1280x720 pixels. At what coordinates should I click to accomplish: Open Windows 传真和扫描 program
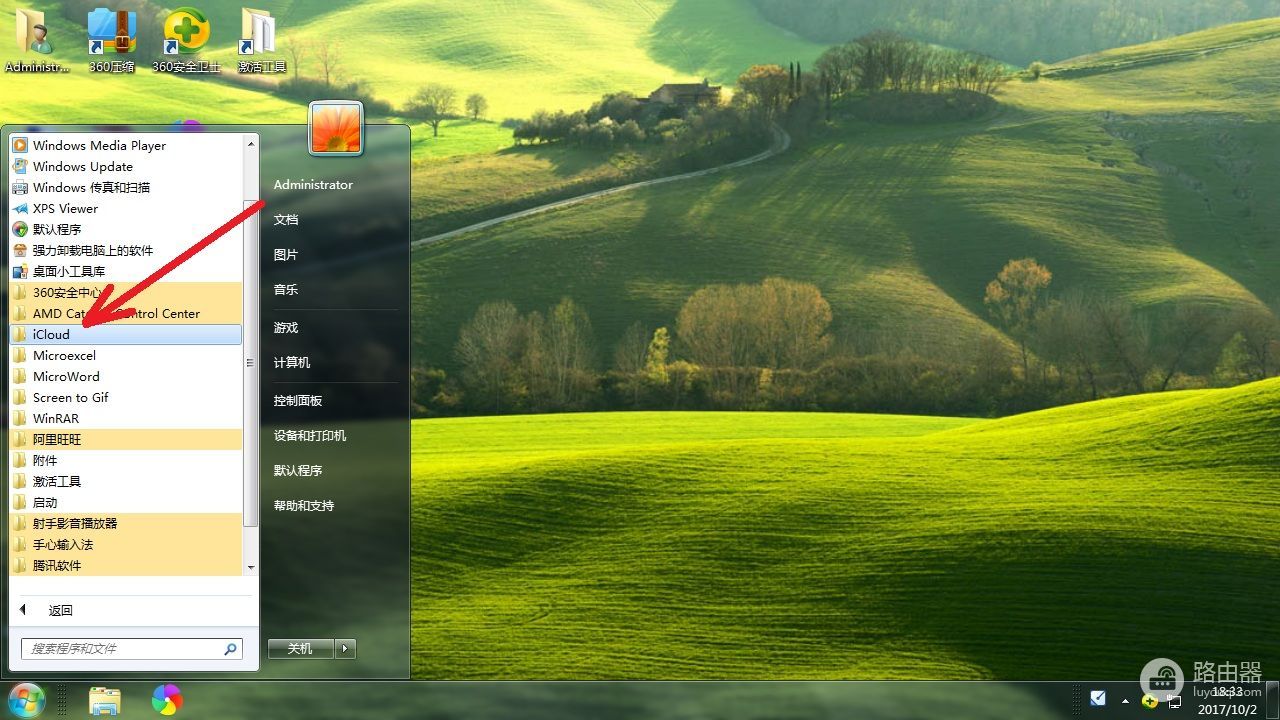pos(126,187)
